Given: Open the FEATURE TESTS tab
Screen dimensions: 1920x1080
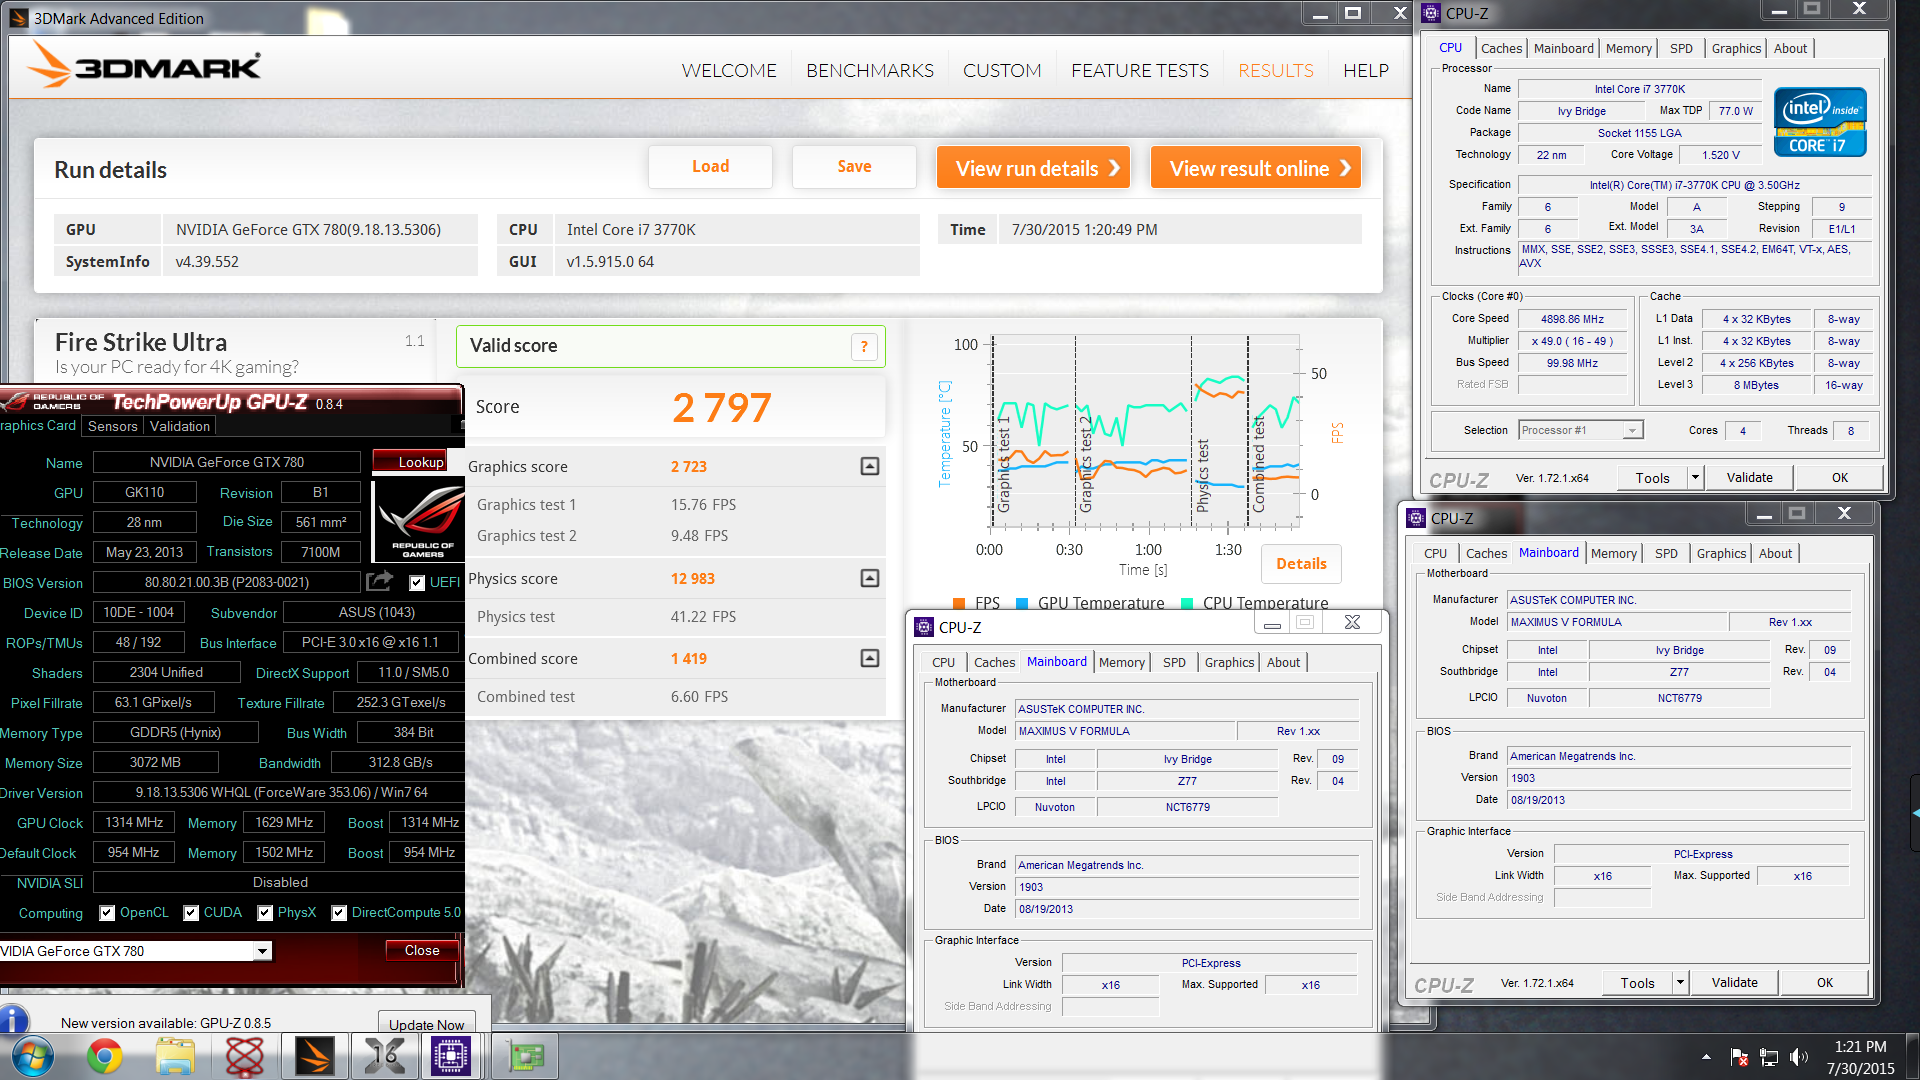Looking at the screenshot, I should (1140, 70).
